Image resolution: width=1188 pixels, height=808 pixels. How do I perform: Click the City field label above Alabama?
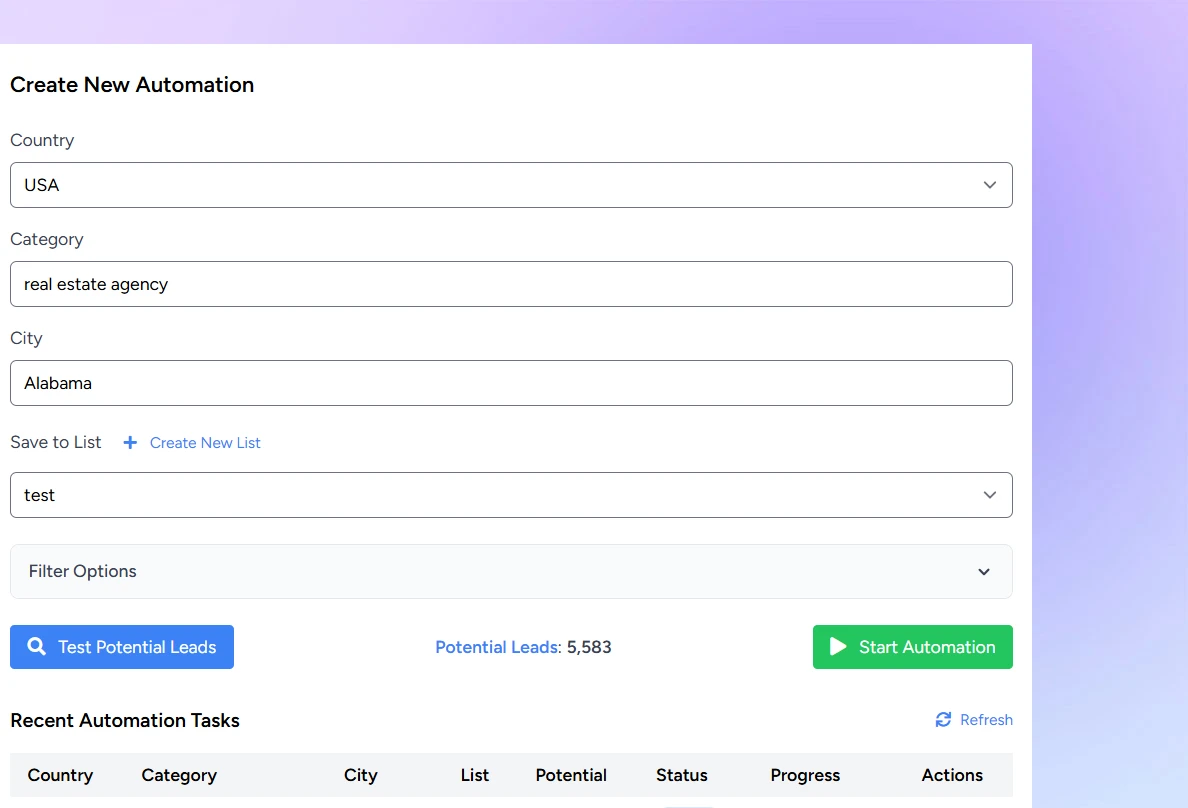27,338
